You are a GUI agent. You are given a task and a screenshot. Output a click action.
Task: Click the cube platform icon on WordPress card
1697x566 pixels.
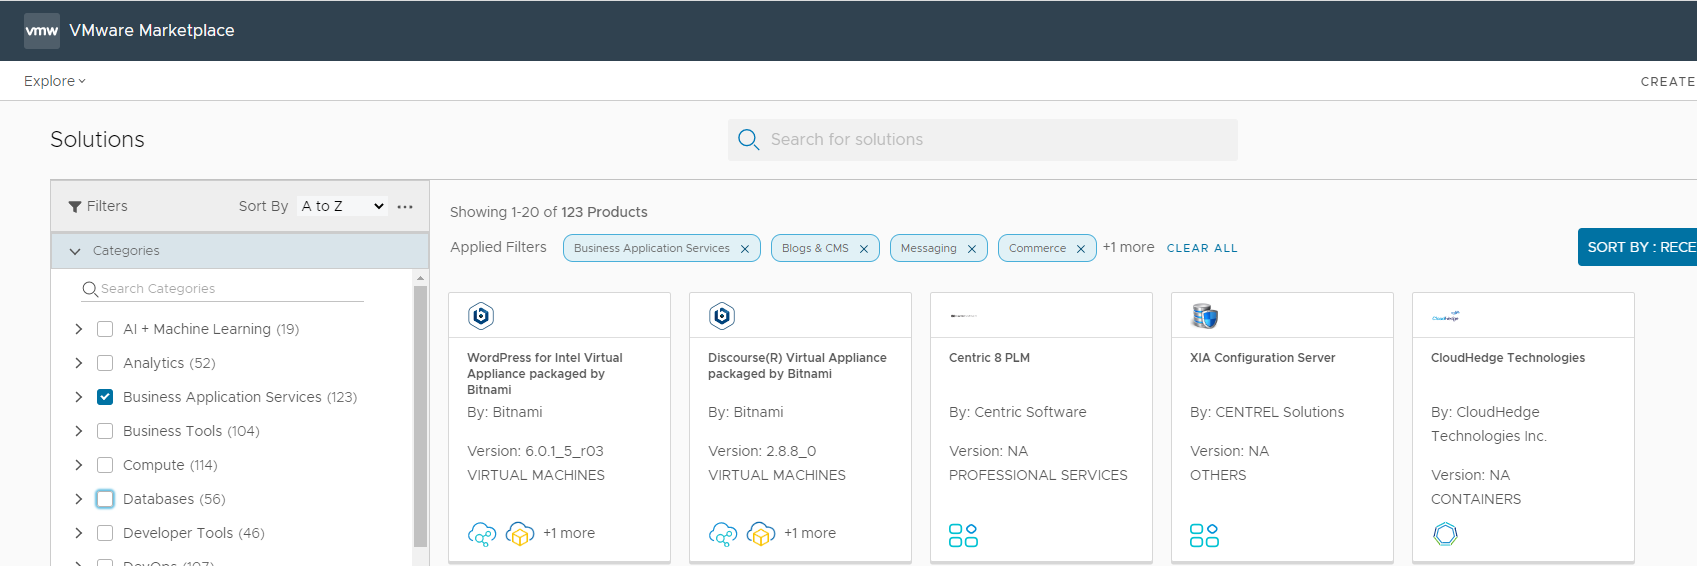click(x=520, y=534)
